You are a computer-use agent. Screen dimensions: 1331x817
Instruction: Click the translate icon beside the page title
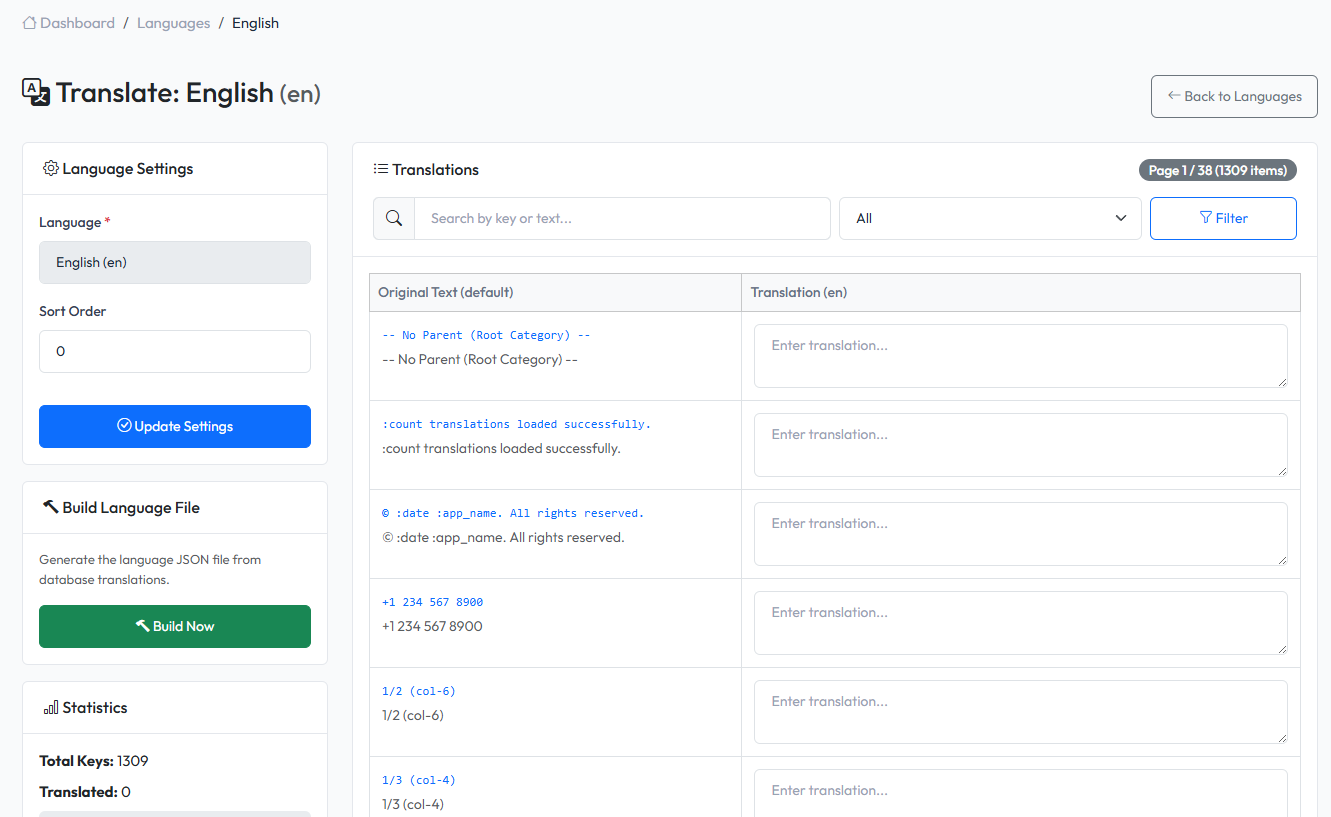click(36, 92)
